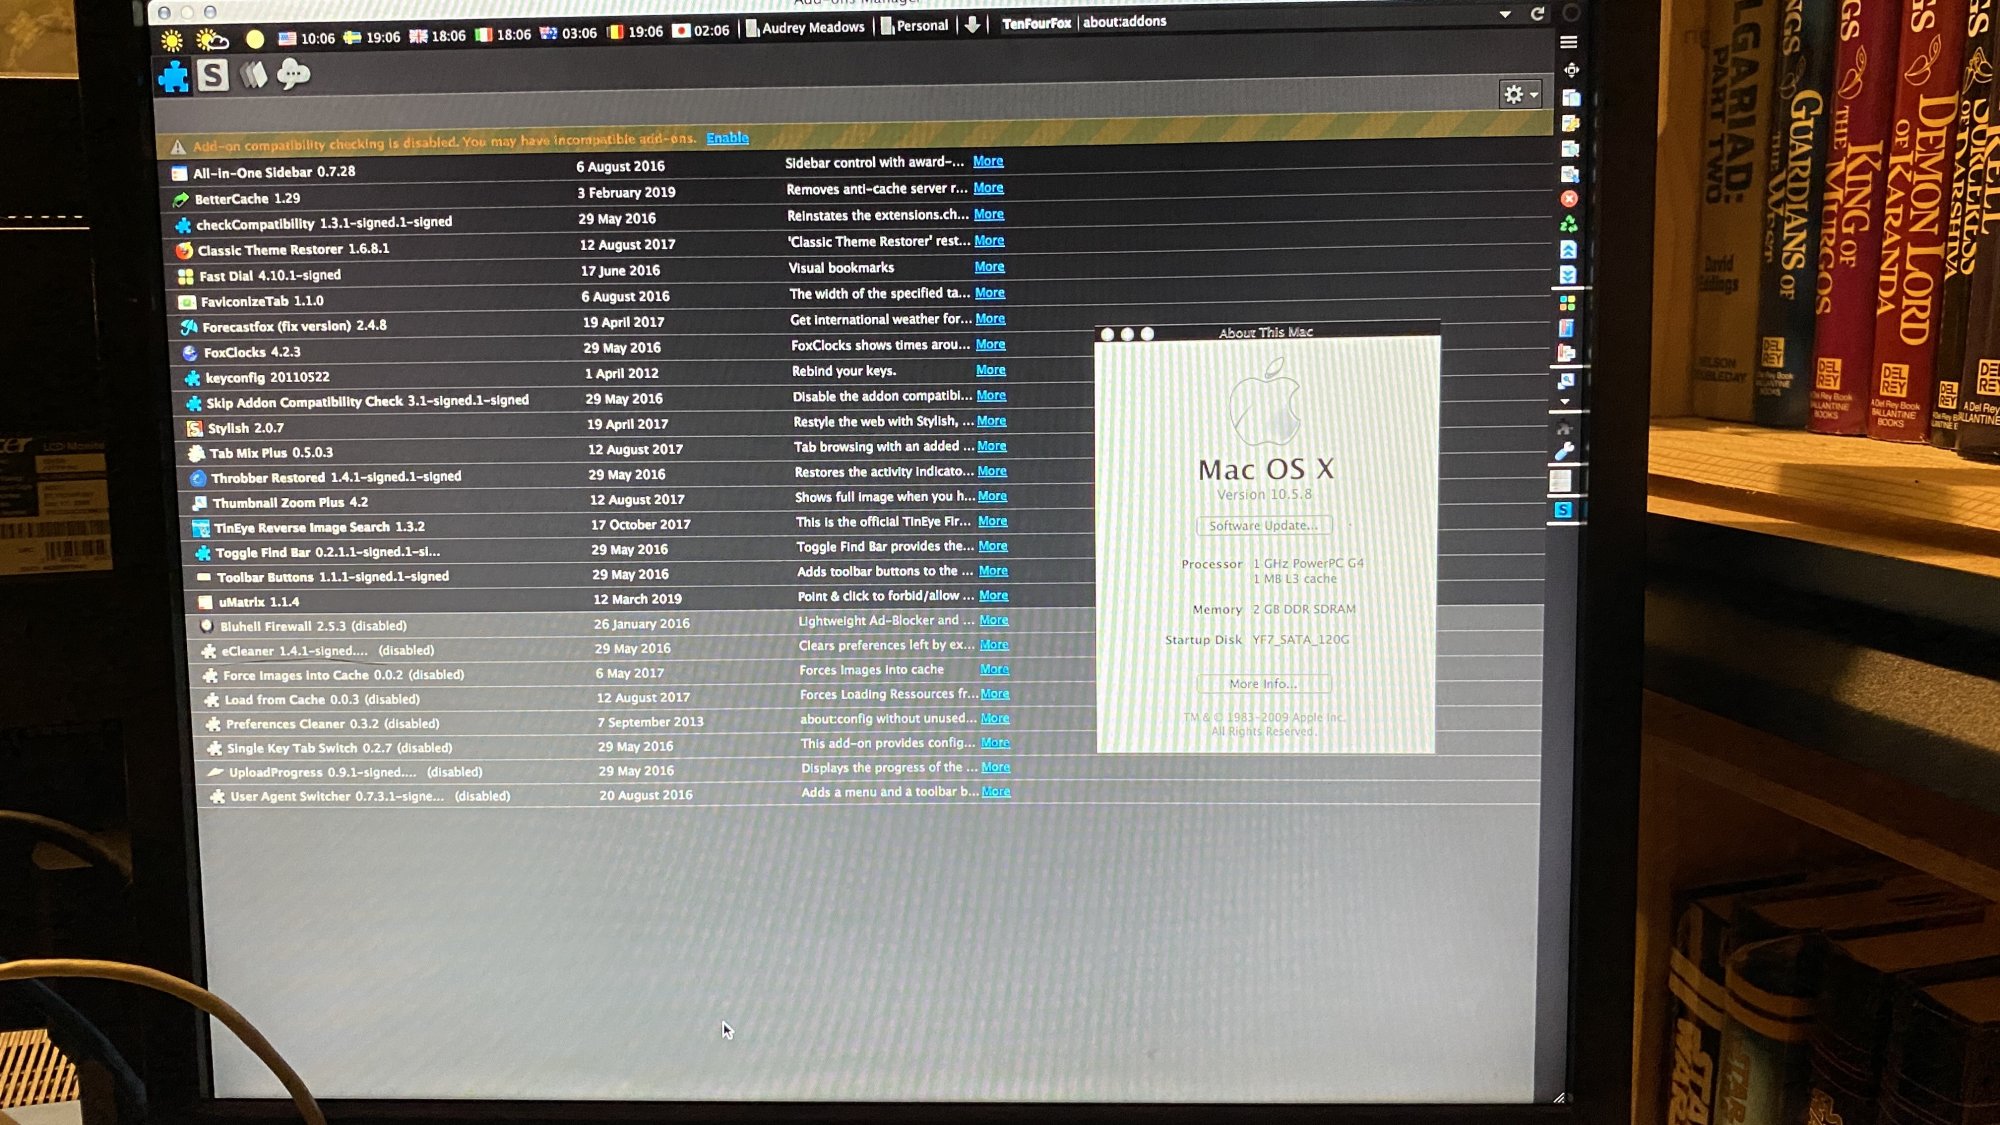Image resolution: width=2000 pixels, height=1125 pixels.
Task: Click the wrench tools sidebar icon
Action: pyautogui.click(x=1564, y=451)
